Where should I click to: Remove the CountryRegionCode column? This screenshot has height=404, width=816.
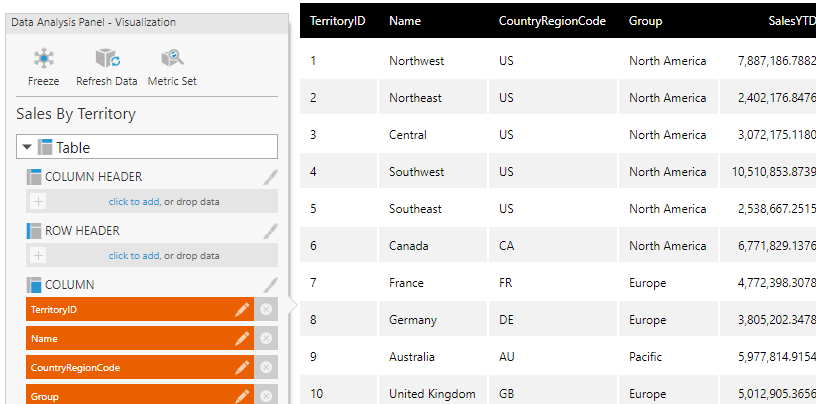(266, 368)
